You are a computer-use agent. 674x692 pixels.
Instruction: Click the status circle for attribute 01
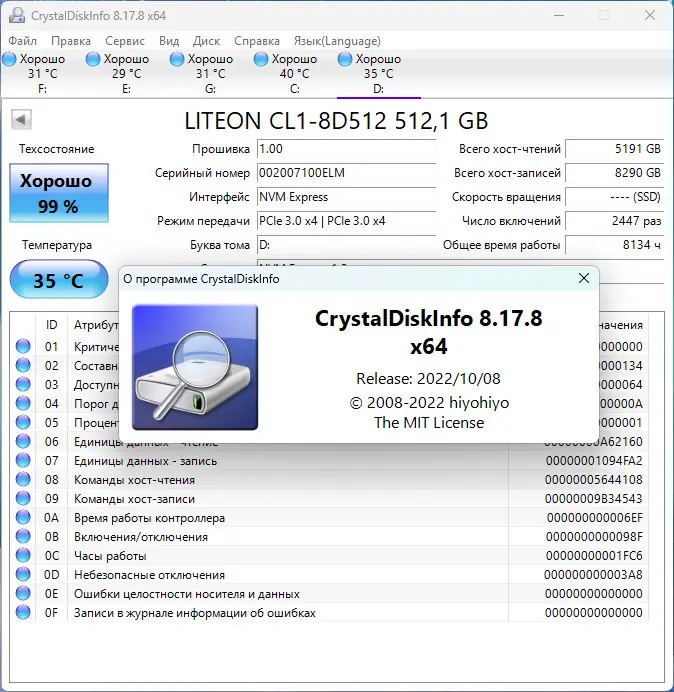click(23, 346)
